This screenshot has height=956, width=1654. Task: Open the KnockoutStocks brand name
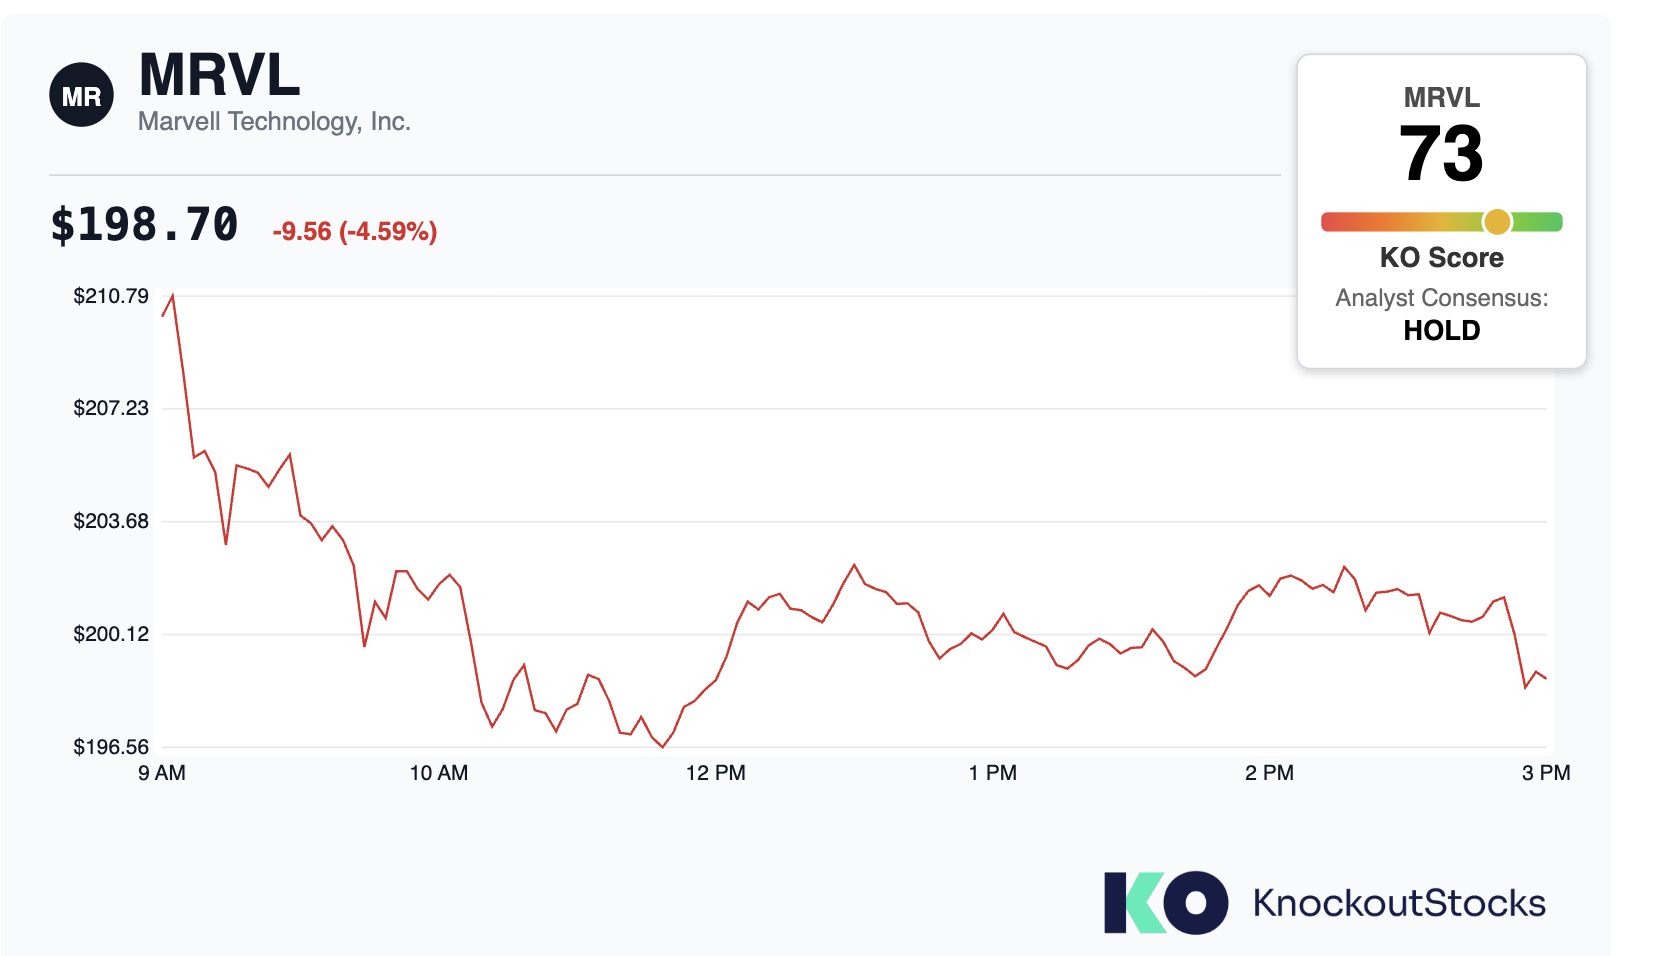click(x=1399, y=903)
